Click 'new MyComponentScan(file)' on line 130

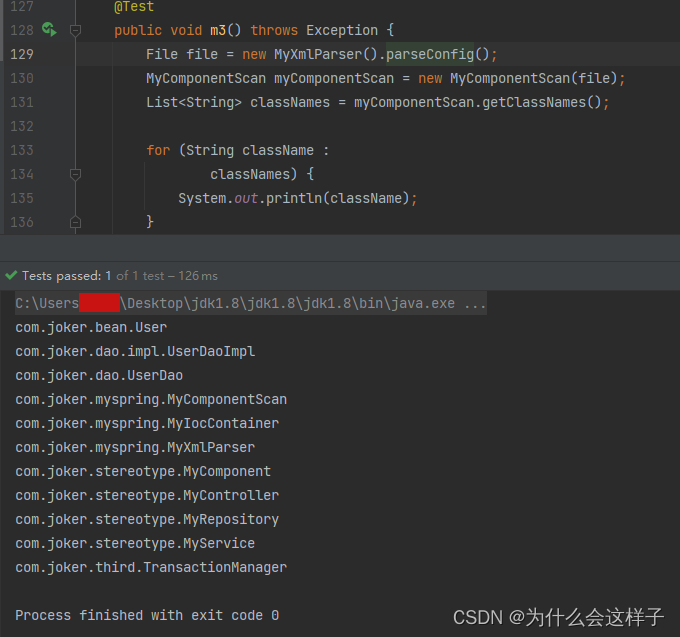tap(517, 78)
